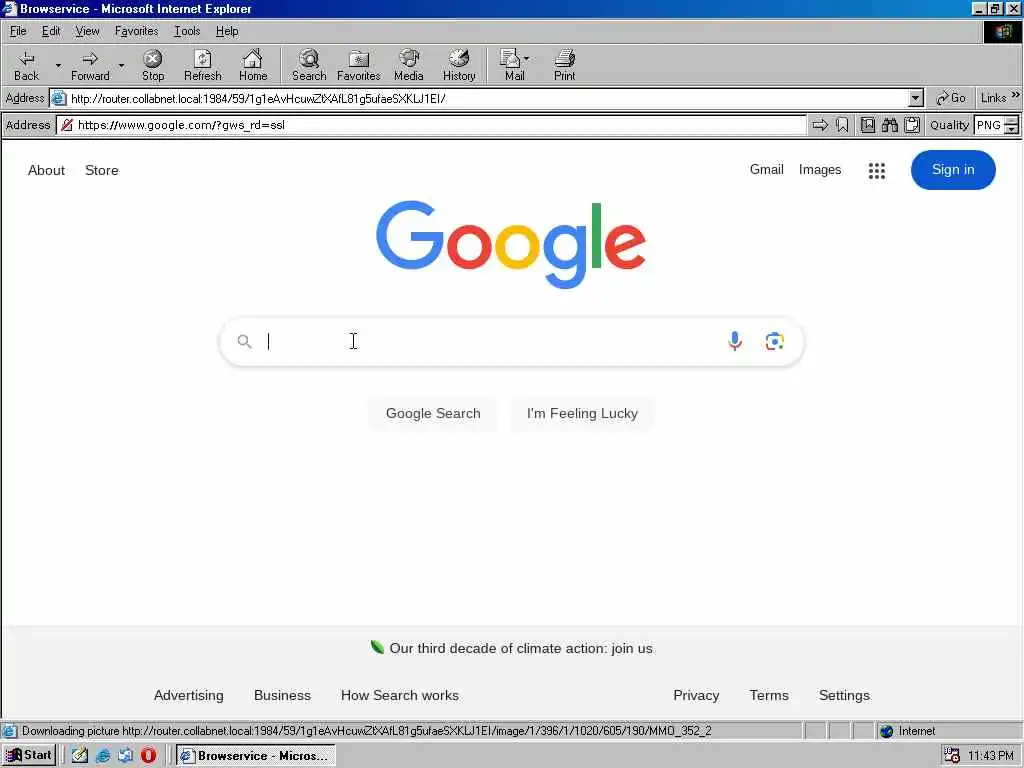Launch Opera from the quick launch bar
Screen dimensions: 1024x768
[148, 755]
